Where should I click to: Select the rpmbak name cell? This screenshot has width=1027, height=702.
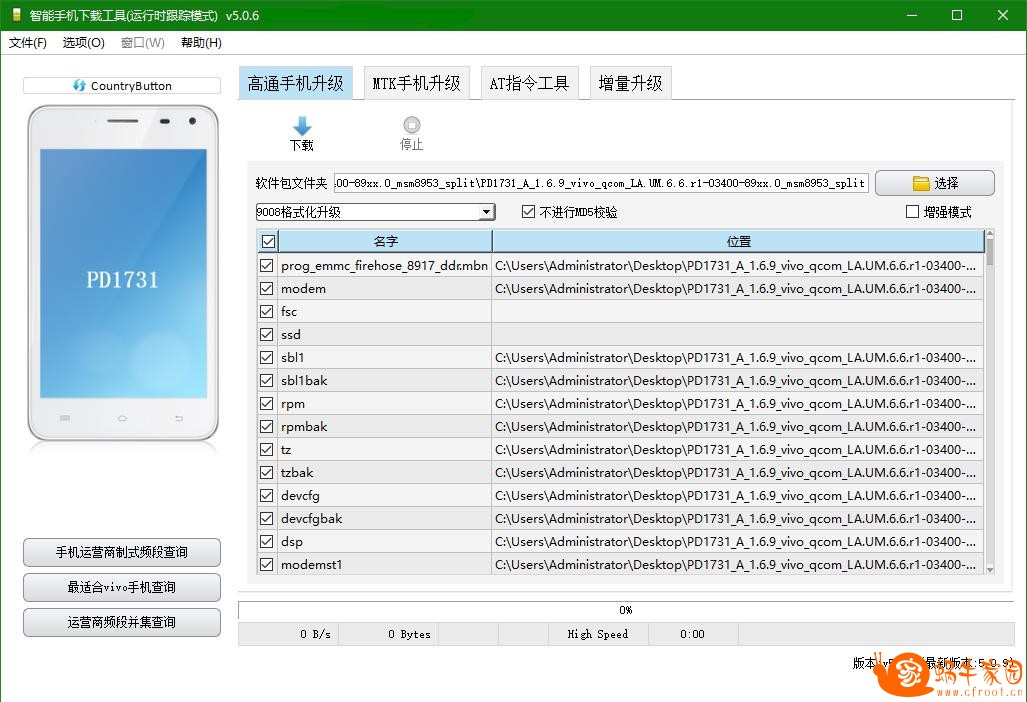pos(384,426)
